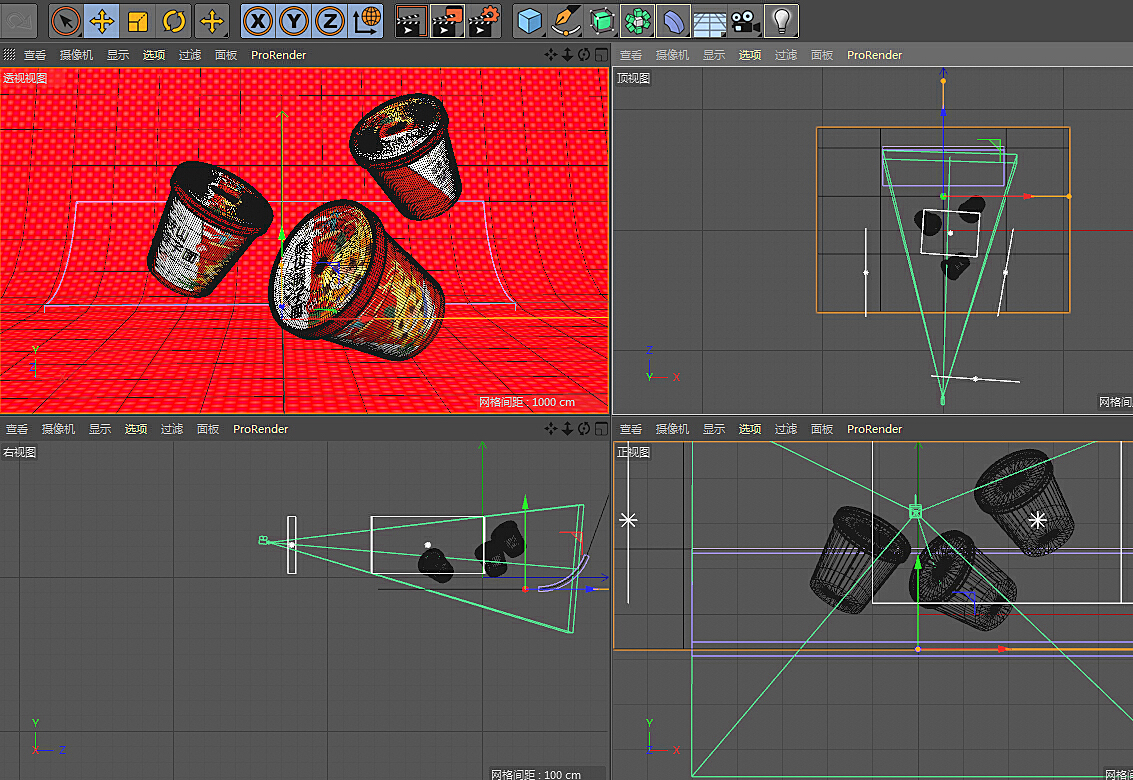Click orbit-view icon in perspective viewport header
The height and width of the screenshot is (780, 1133).
[584, 55]
